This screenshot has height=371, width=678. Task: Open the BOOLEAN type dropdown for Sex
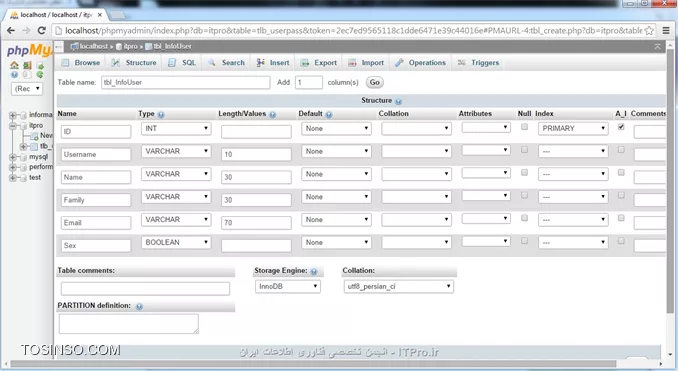point(176,242)
